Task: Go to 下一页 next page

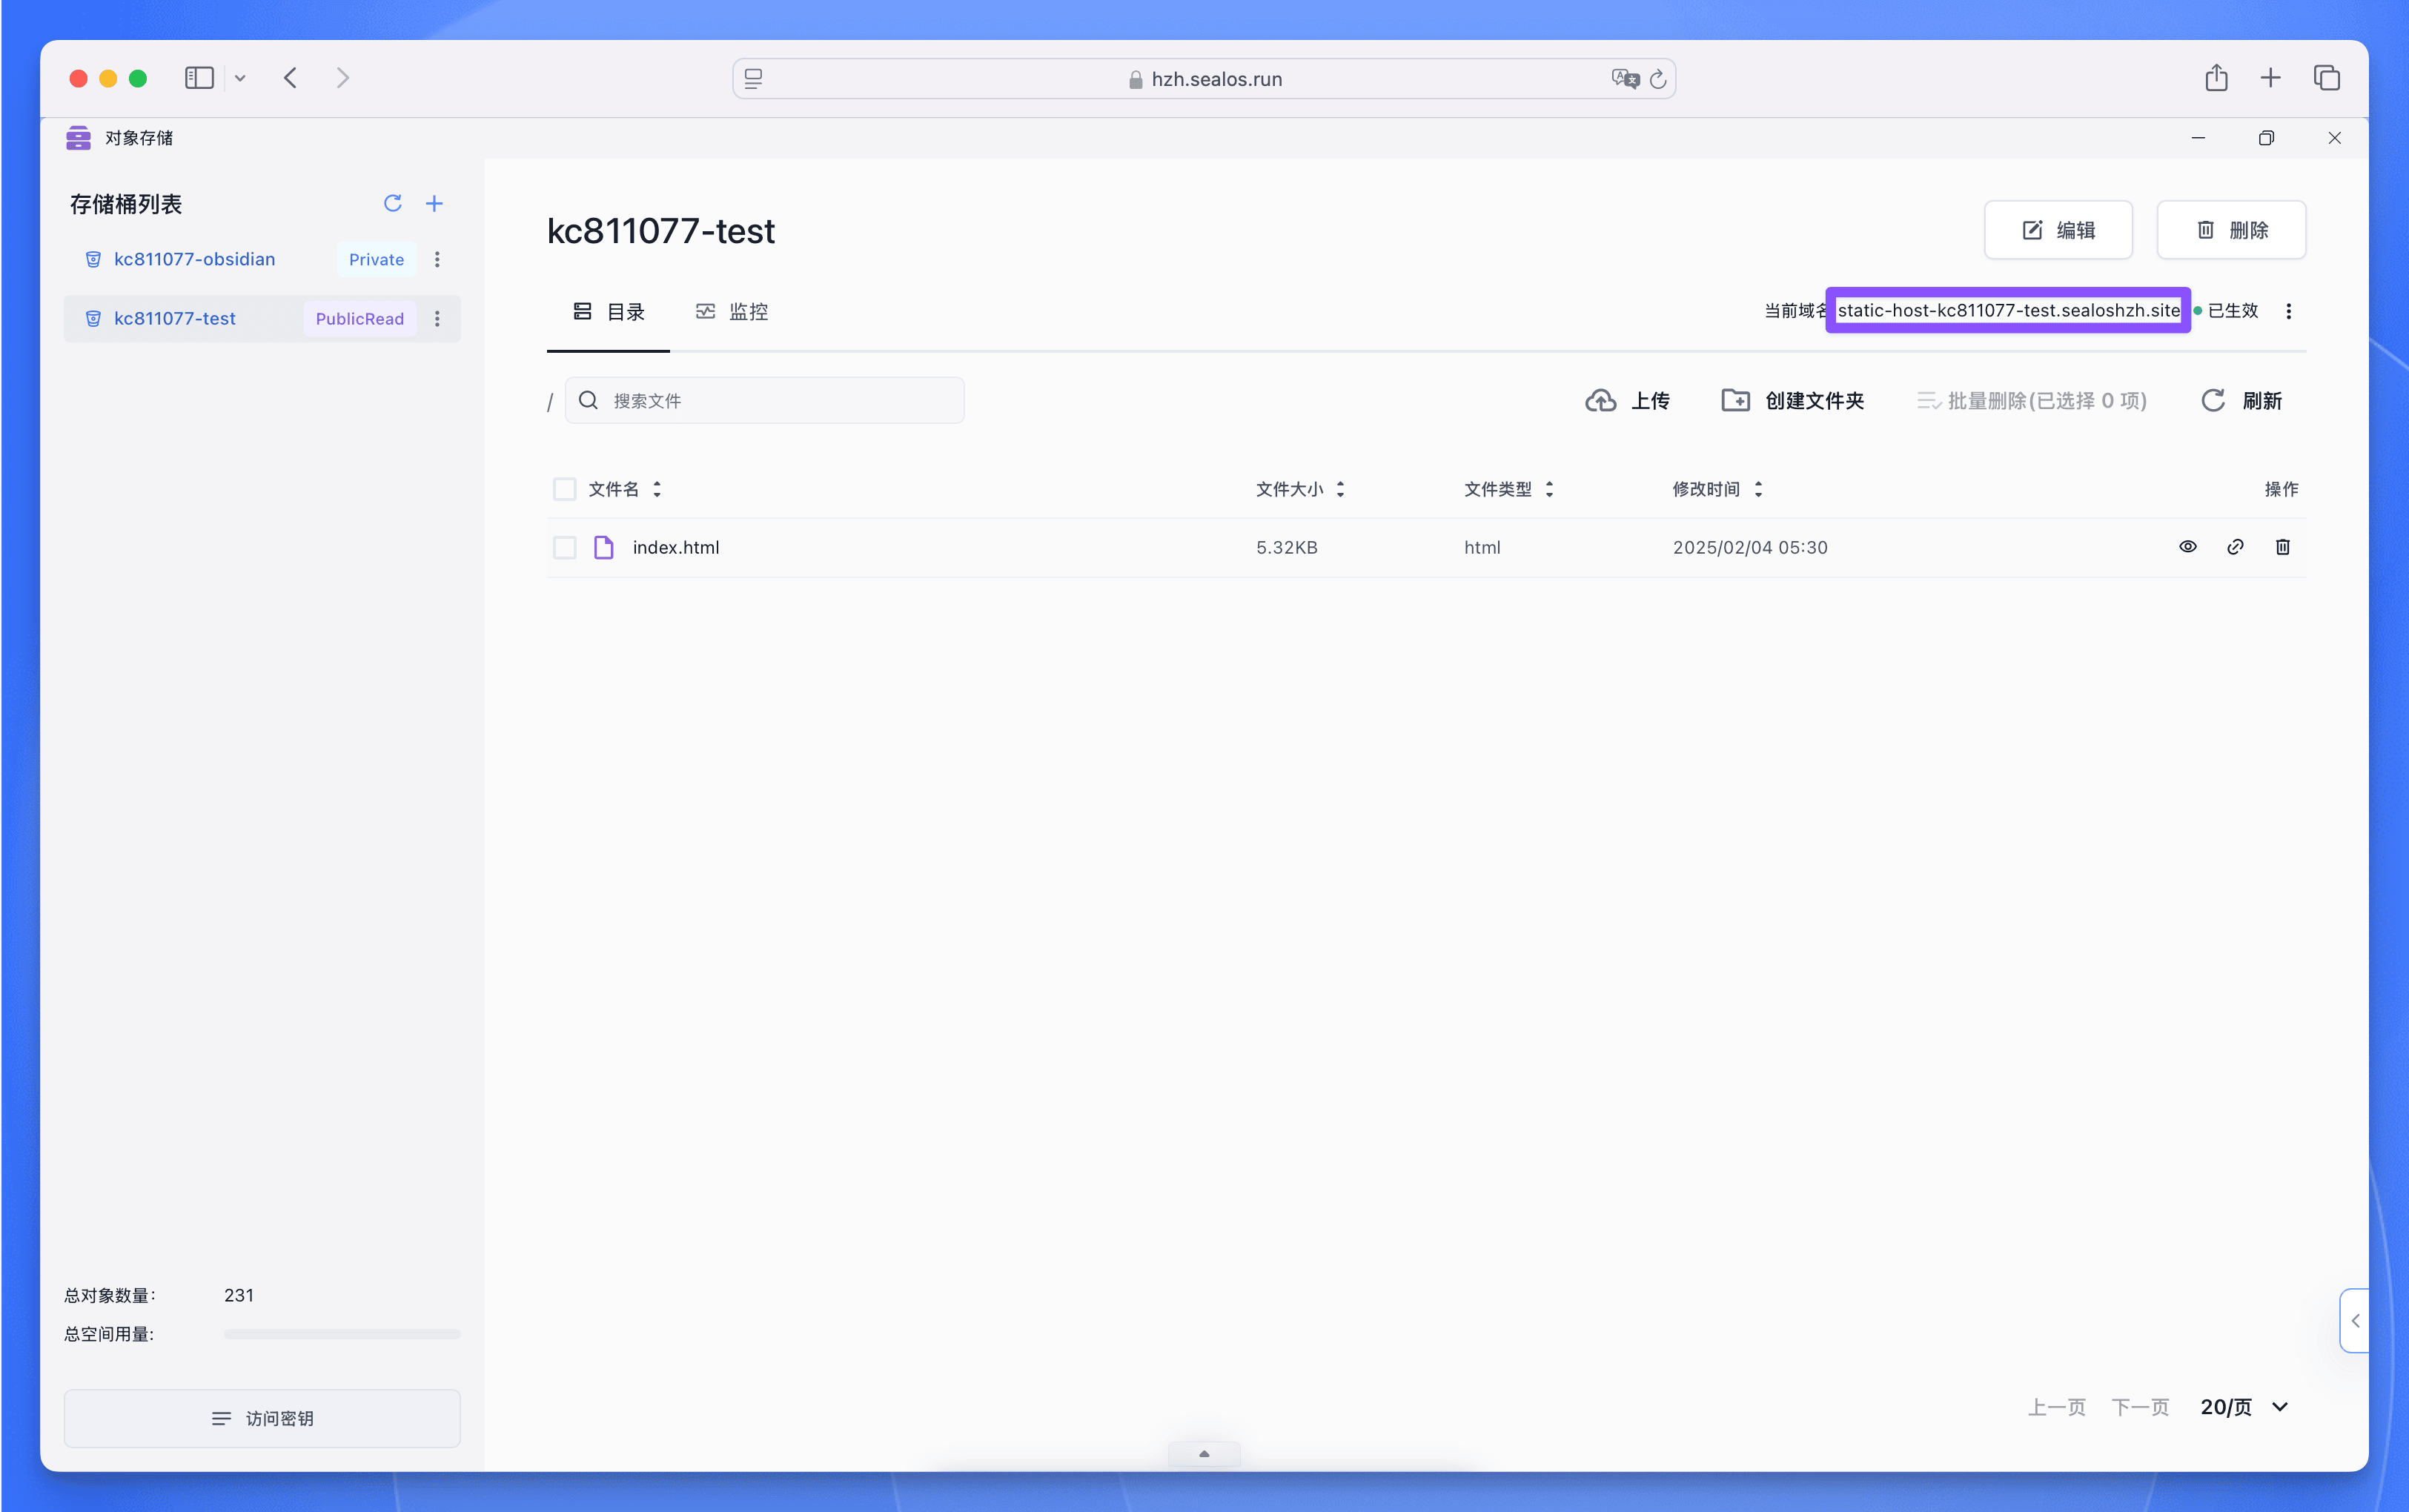Action: tap(2139, 1407)
